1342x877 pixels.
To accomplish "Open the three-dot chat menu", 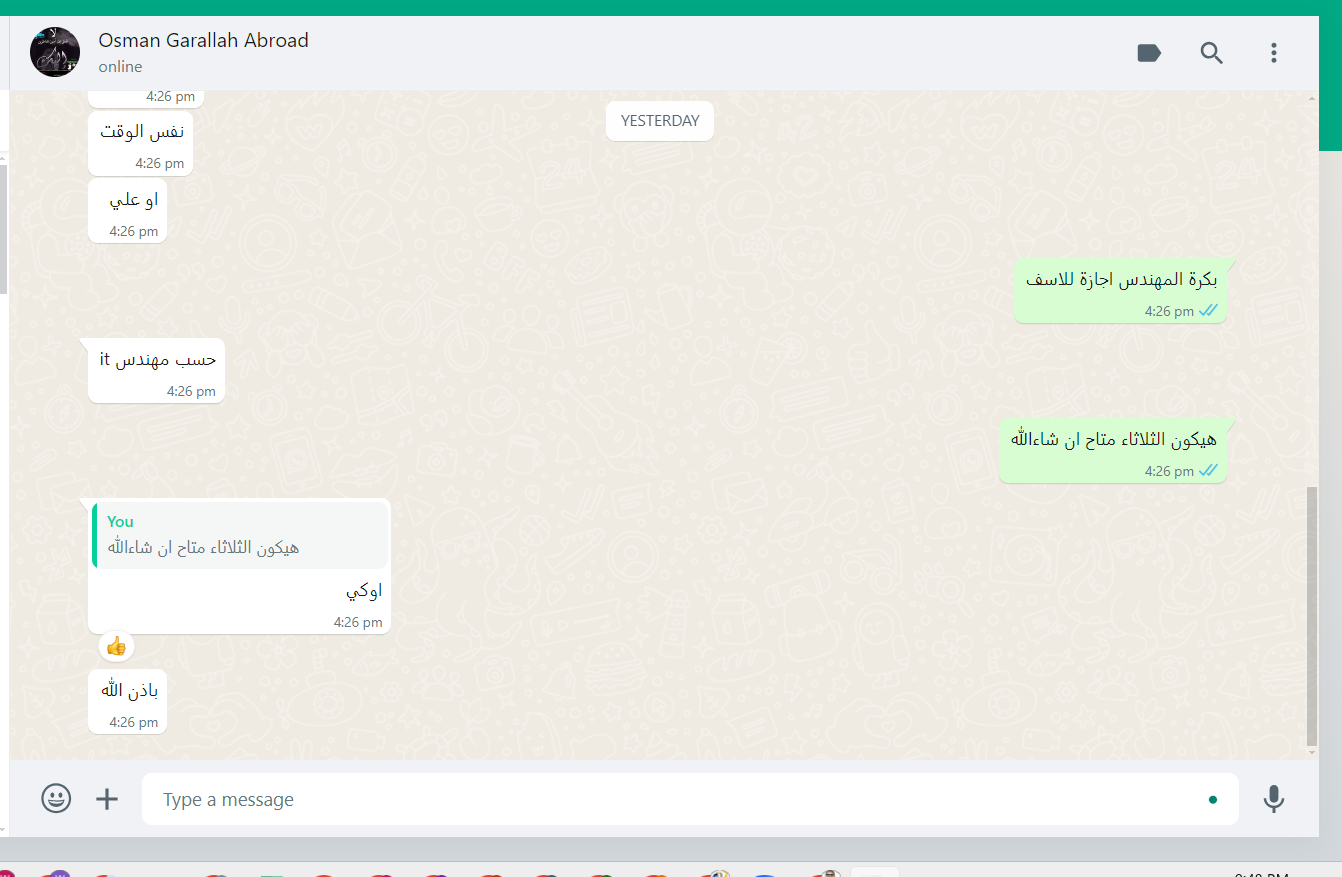I will pyautogui.click(x=1273, y=53).
